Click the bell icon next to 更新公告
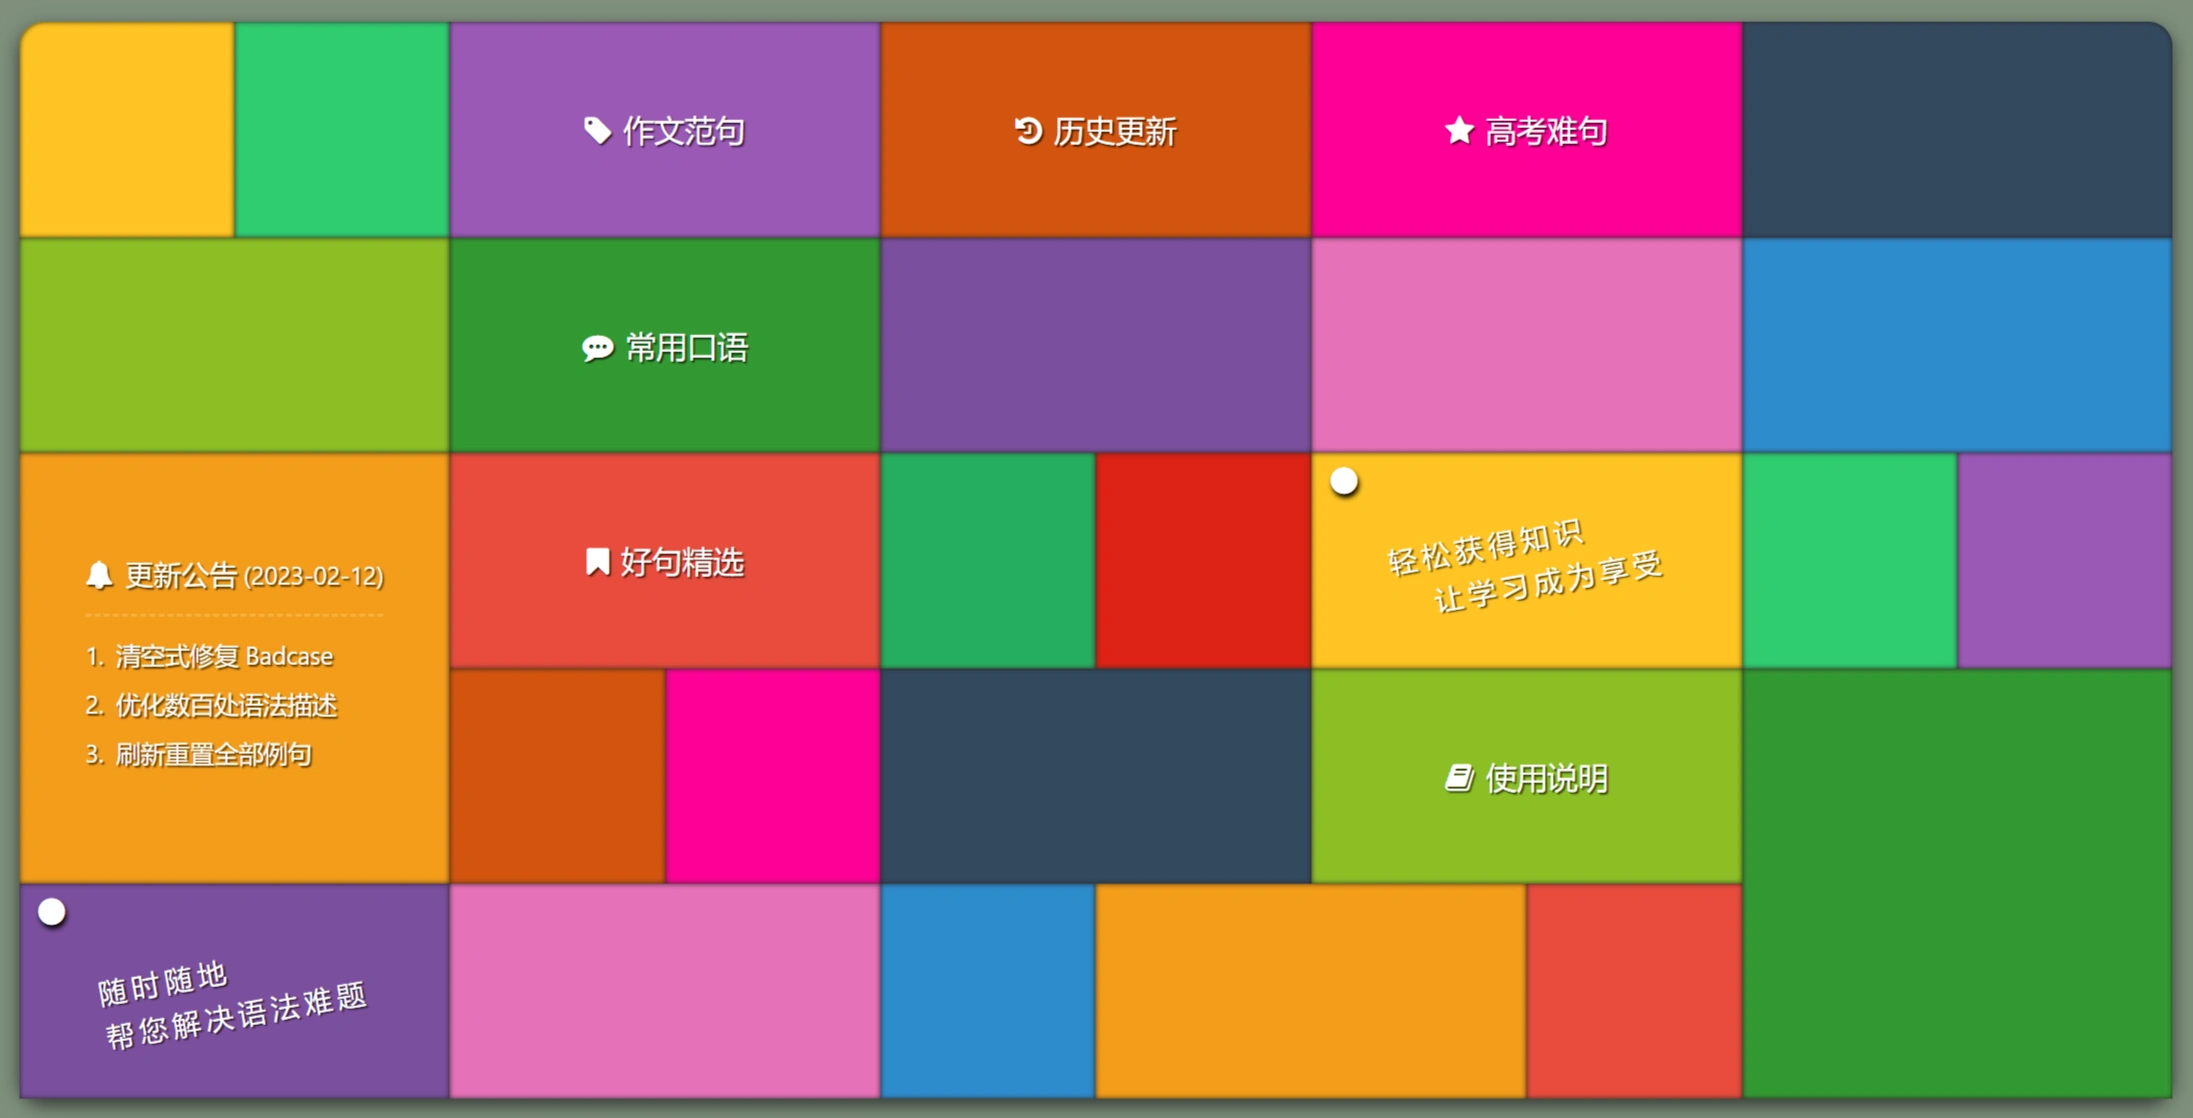 coord(99,575)
